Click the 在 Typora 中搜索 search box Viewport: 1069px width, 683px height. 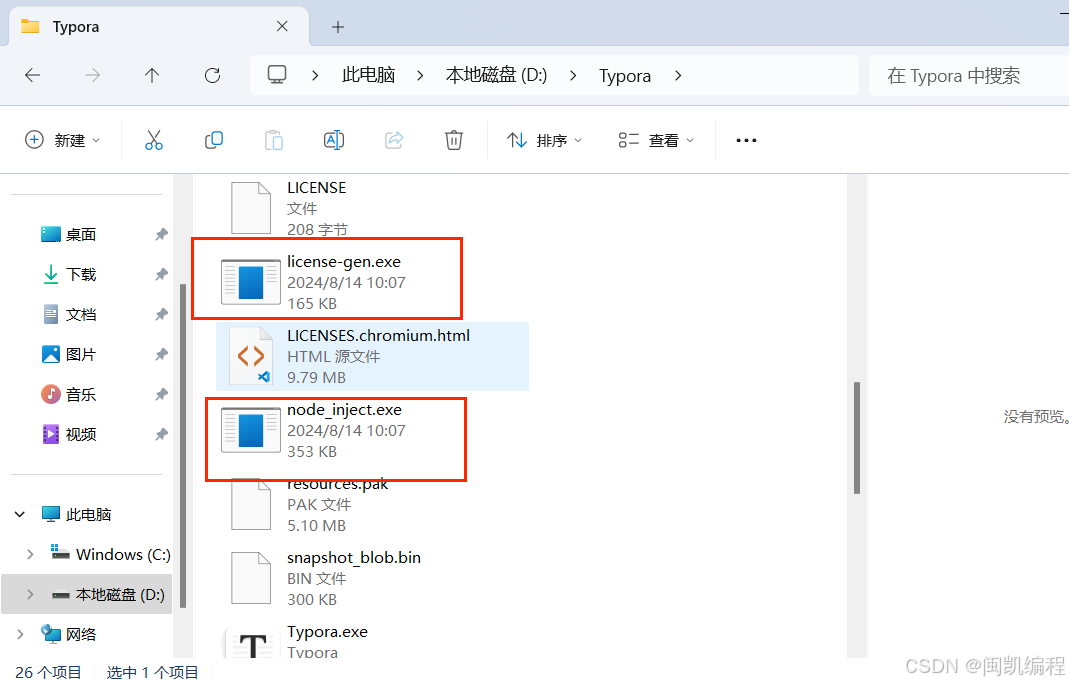point(969,75)
